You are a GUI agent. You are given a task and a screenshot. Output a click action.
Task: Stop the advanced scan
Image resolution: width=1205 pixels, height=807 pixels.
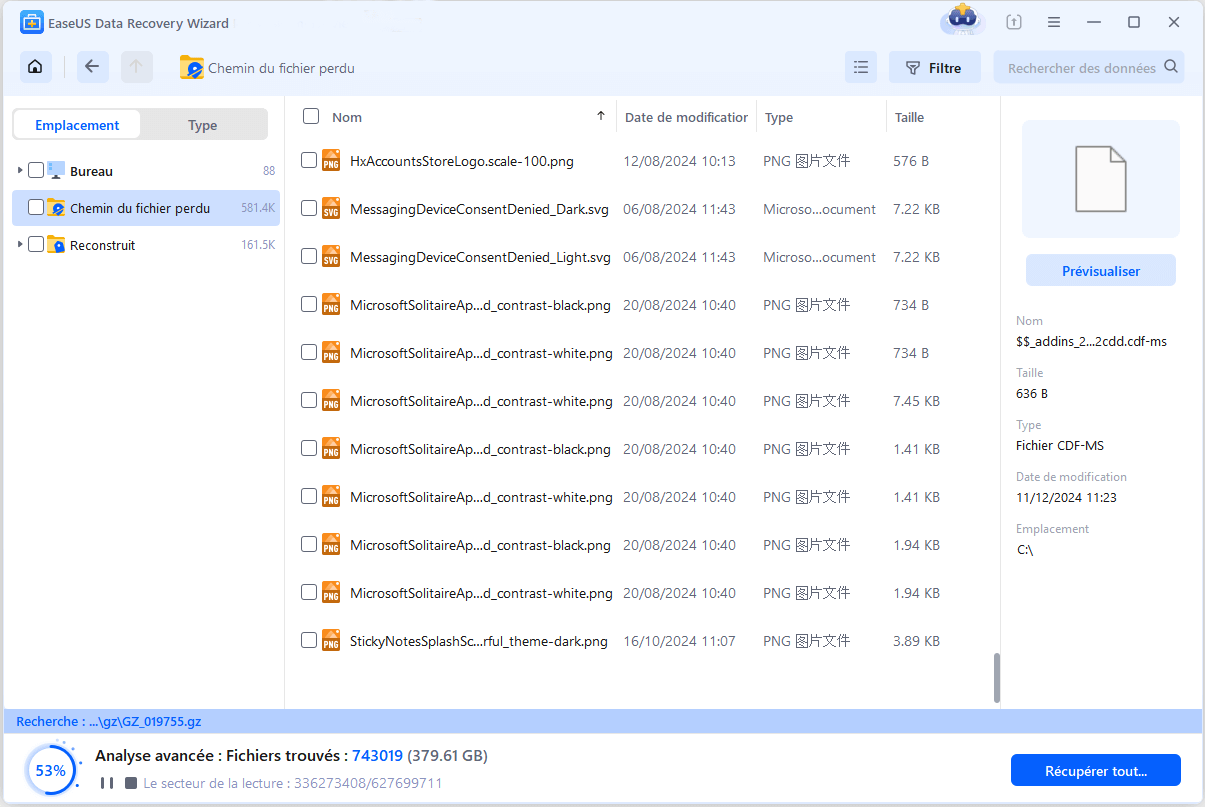pyautogui.click(x=131, y=783)
